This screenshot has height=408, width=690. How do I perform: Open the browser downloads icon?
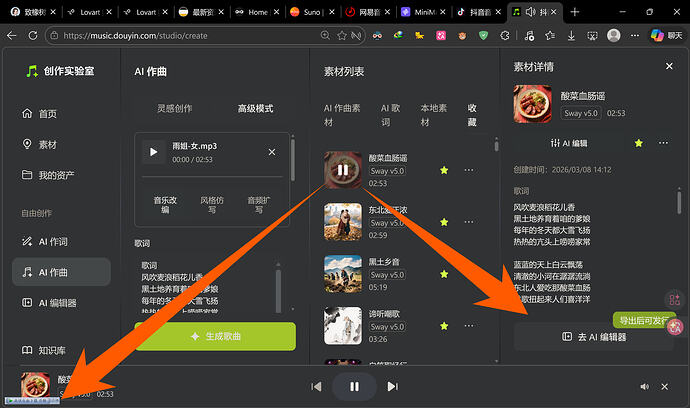click(571, 36)
